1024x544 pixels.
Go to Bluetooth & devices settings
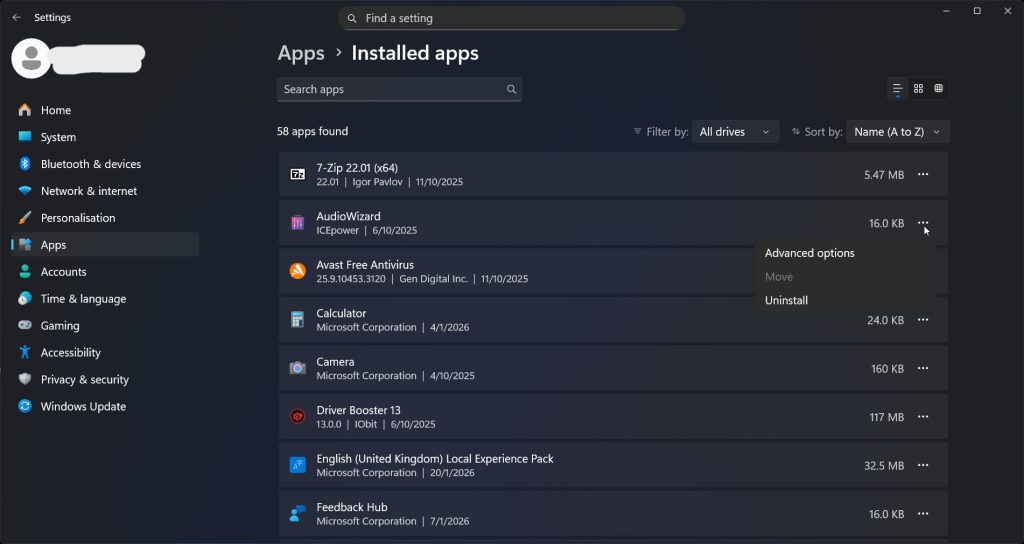coord(90,164)
